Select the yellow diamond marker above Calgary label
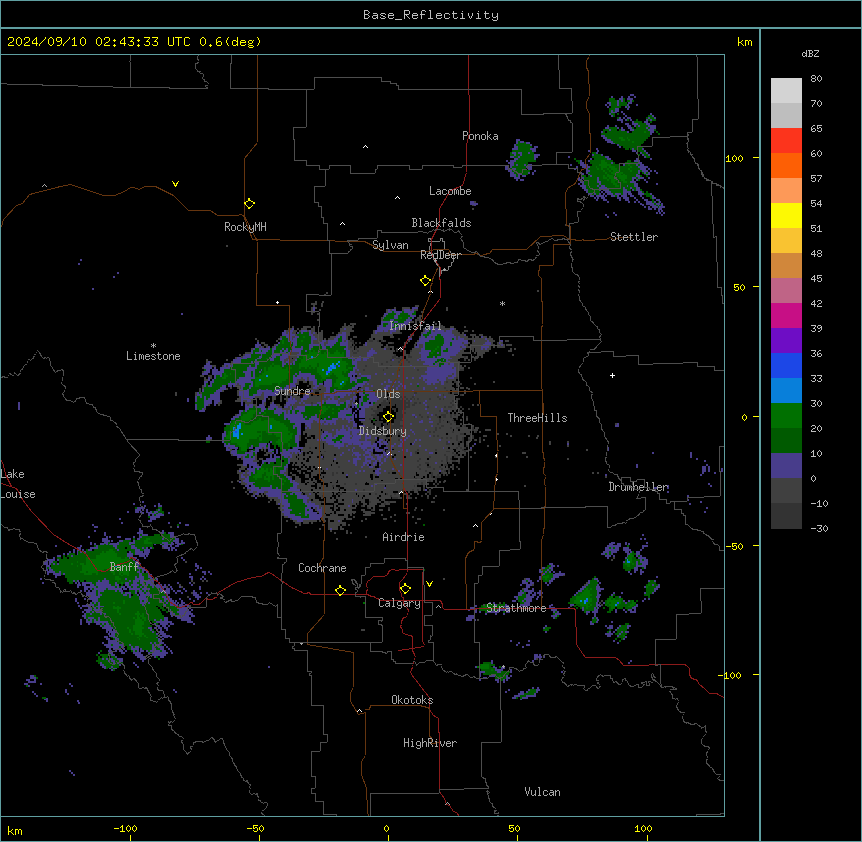This screenshot has width=862, height=842. pyautogui.click(x=405, y=589)
